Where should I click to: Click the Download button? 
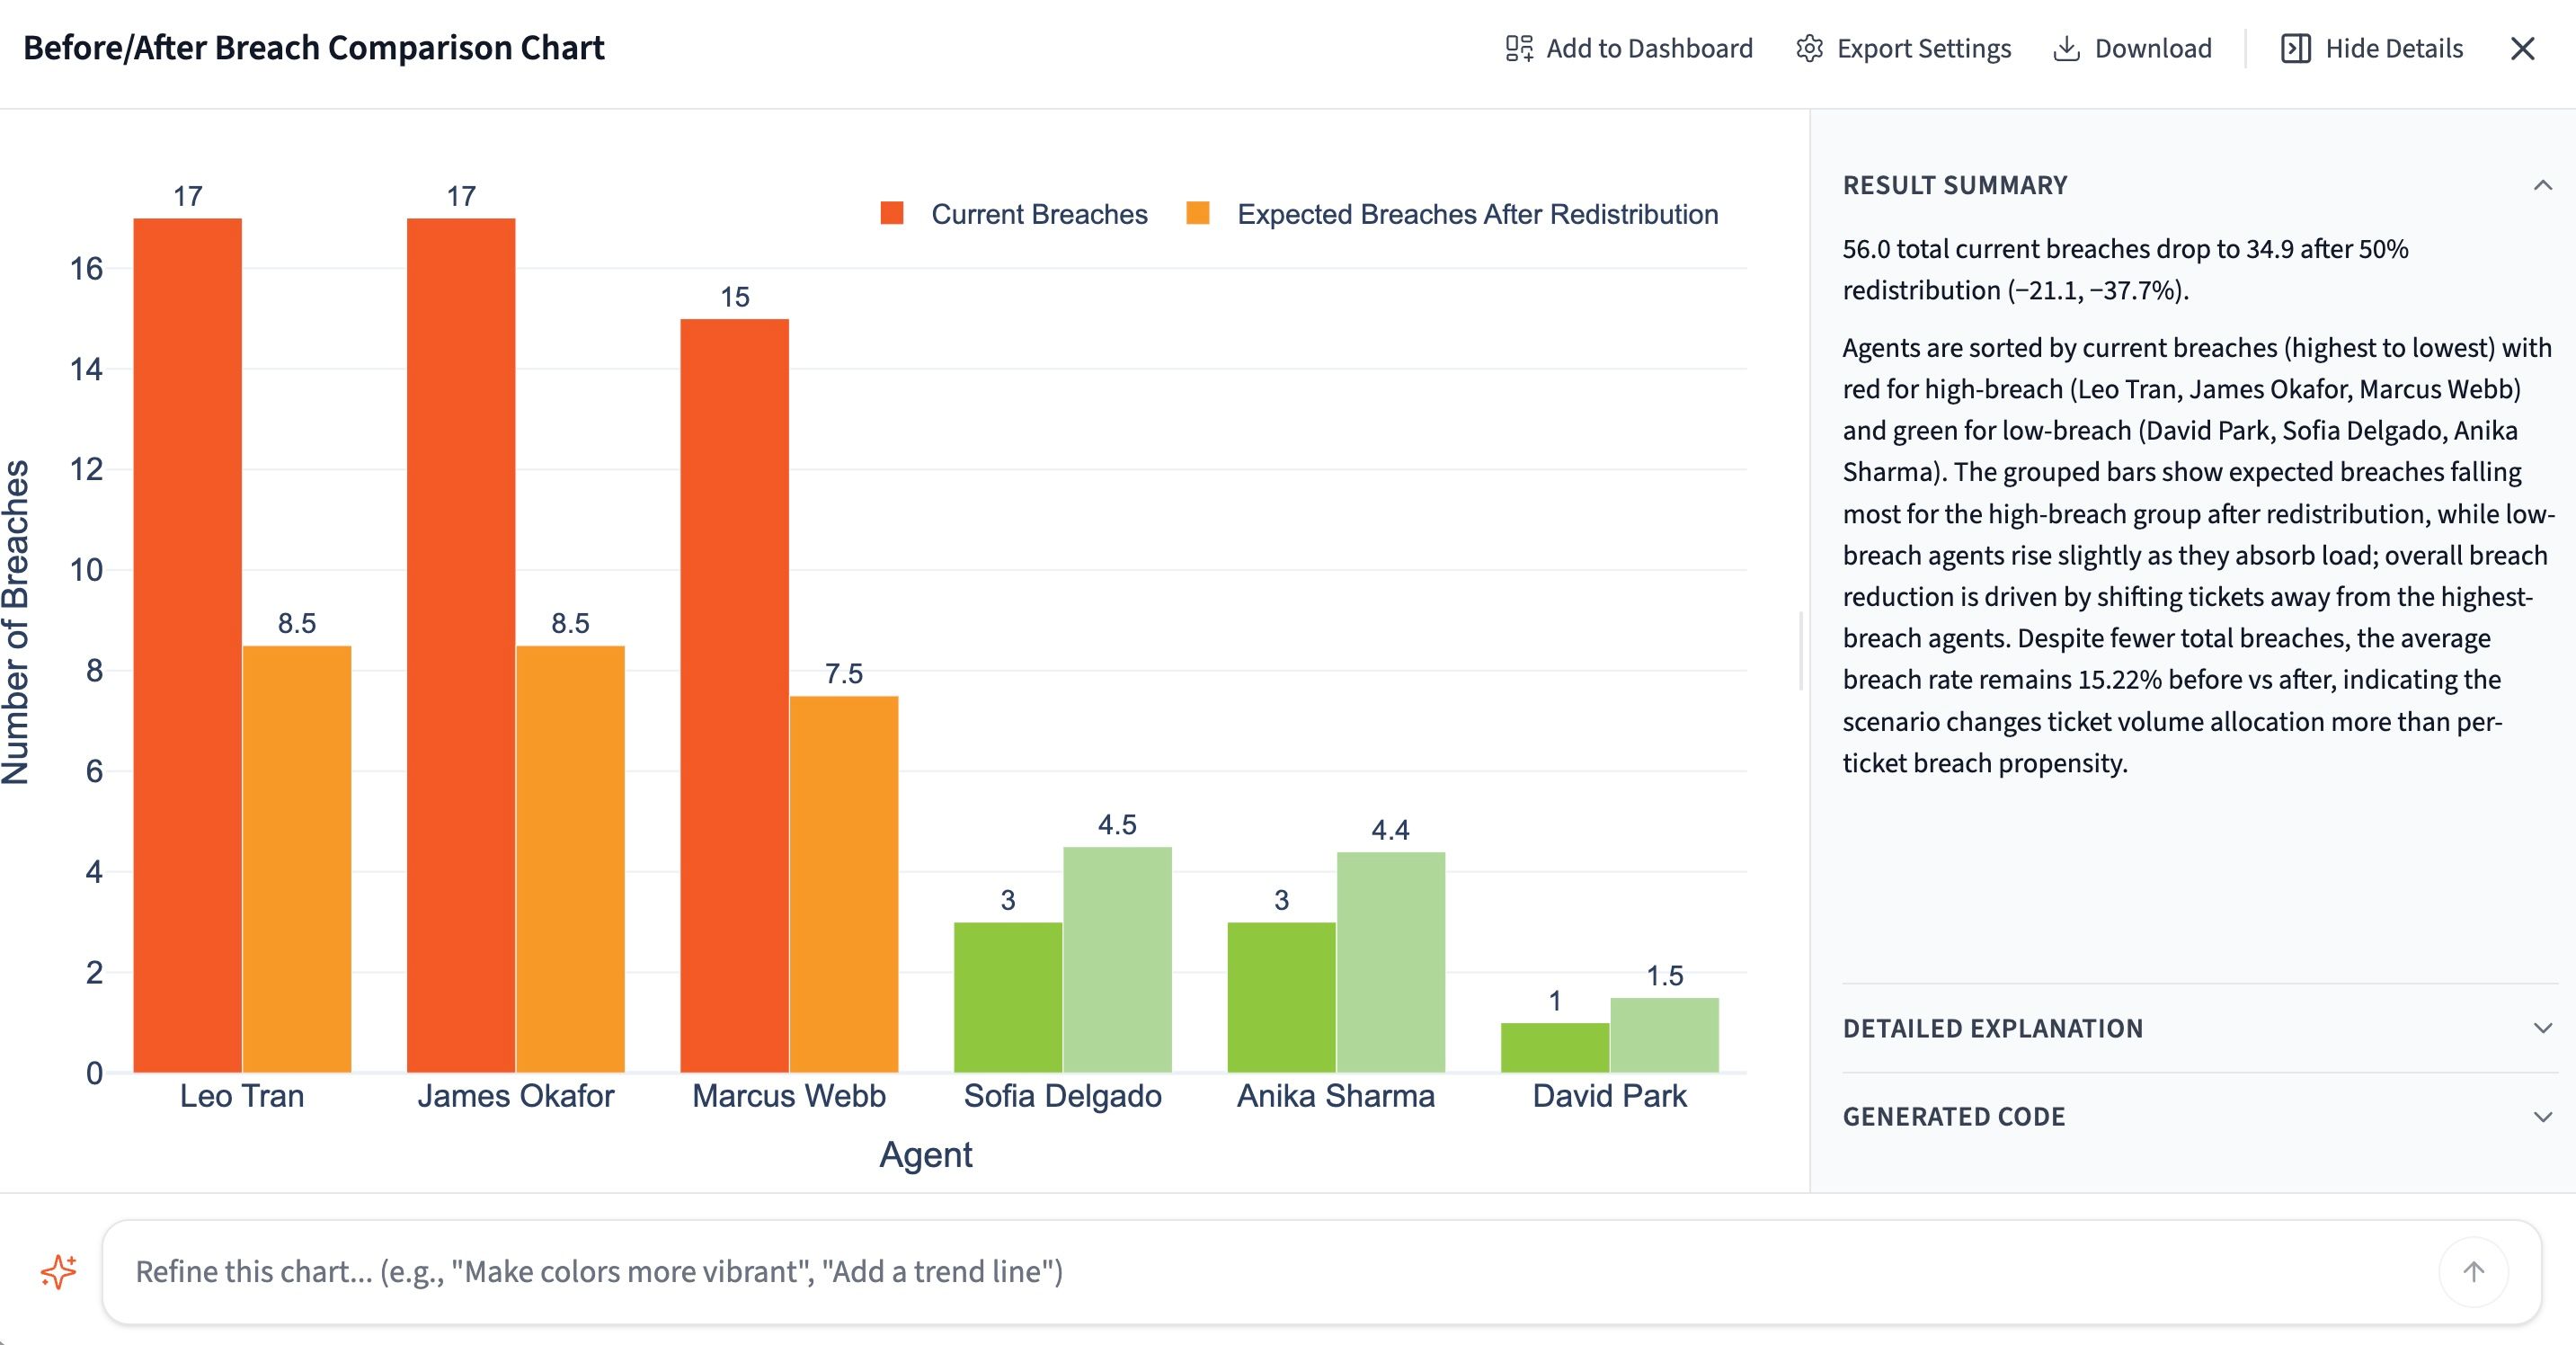[2131, 47]
